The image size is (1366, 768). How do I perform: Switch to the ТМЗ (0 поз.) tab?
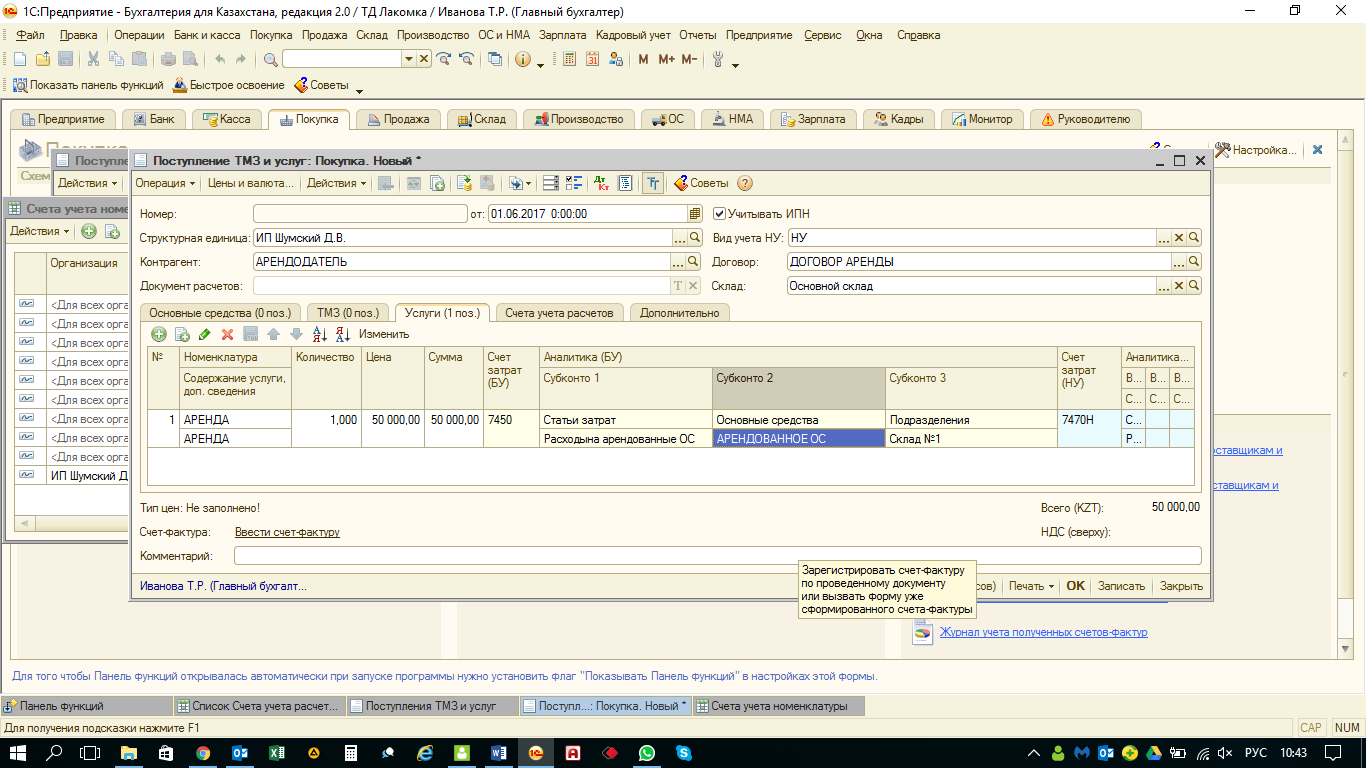[348, 313]
